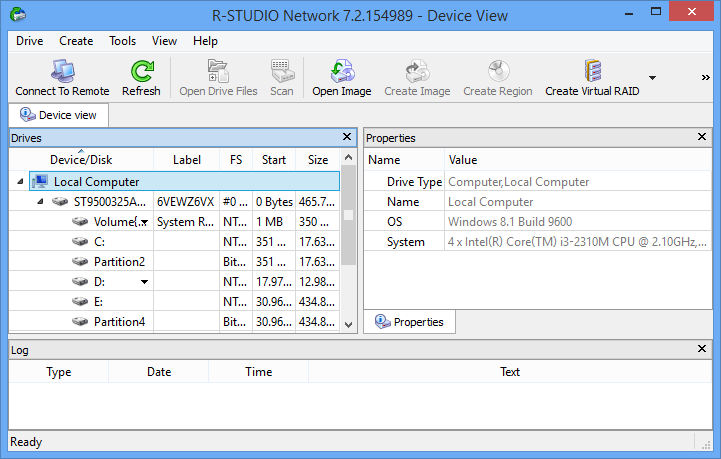Click the Create Image toolbar icon

(x=418, y=72)
